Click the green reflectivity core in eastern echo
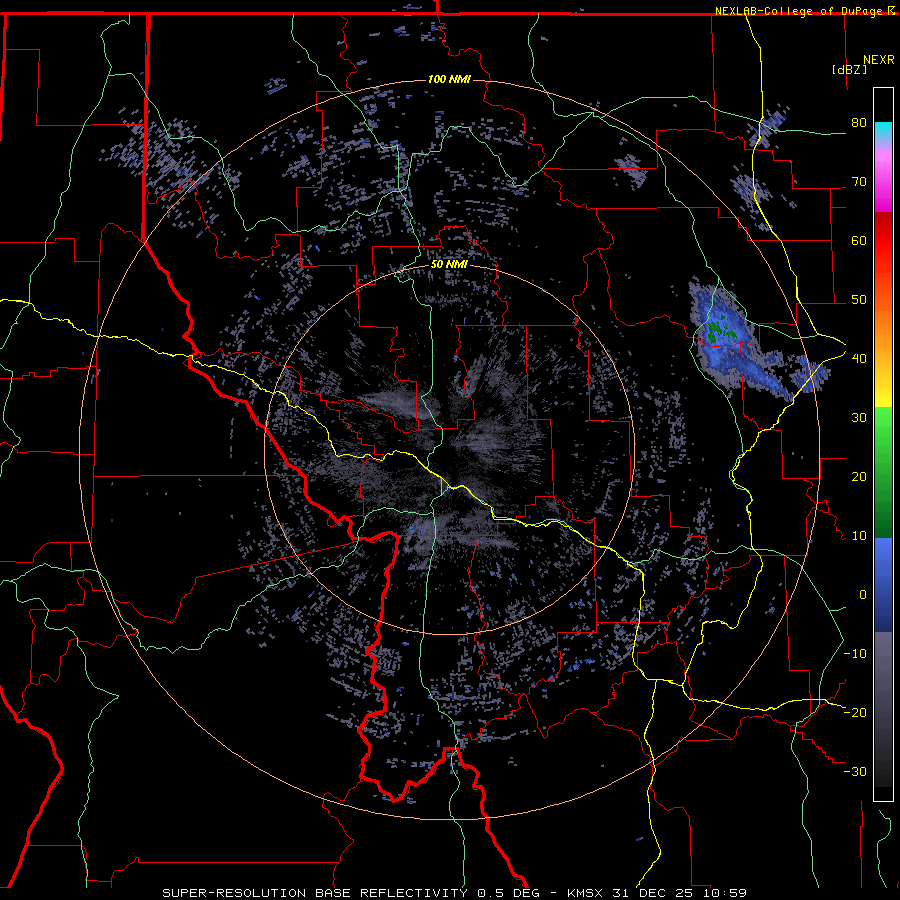The width and height of the screenshot is (900, 900). [721, 332]
